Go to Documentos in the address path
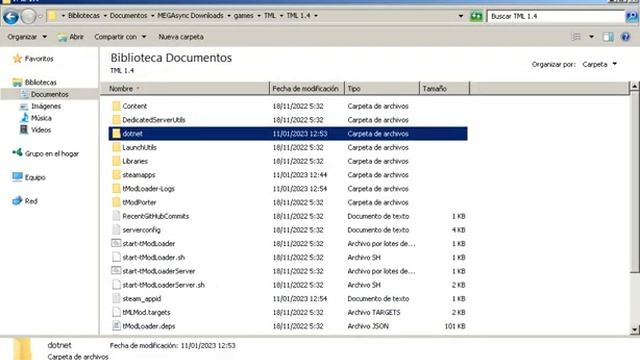Image resolution: width=640 pixels, height=360 pixels. coord(128,16)
